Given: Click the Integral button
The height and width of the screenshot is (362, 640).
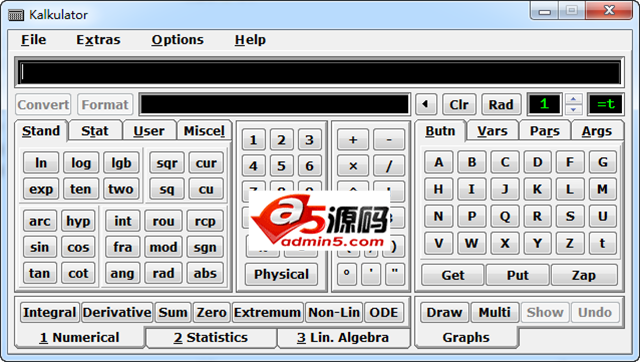Looking at the screenshot, I should (50, 312).
